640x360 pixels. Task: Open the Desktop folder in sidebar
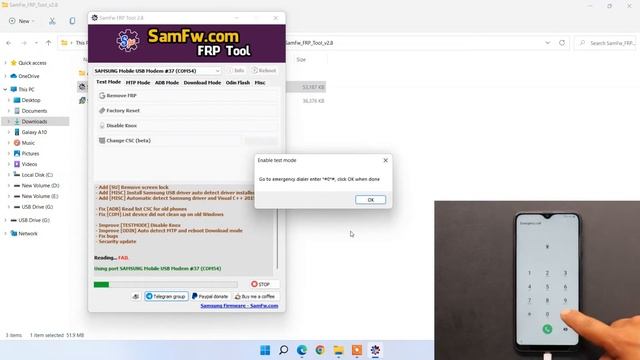coord(31,100)
